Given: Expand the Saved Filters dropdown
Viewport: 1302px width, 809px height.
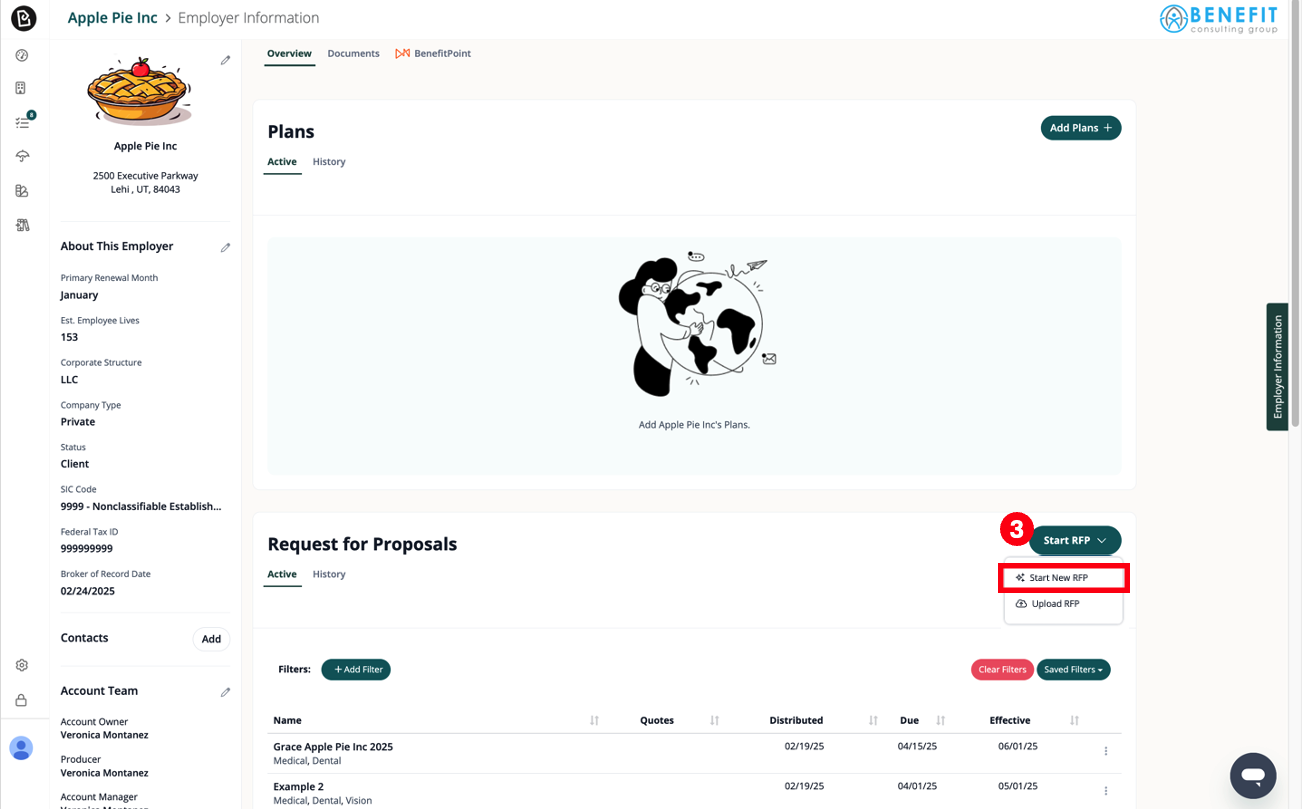Looking at the screenshot, I should tap(1073, 669).
